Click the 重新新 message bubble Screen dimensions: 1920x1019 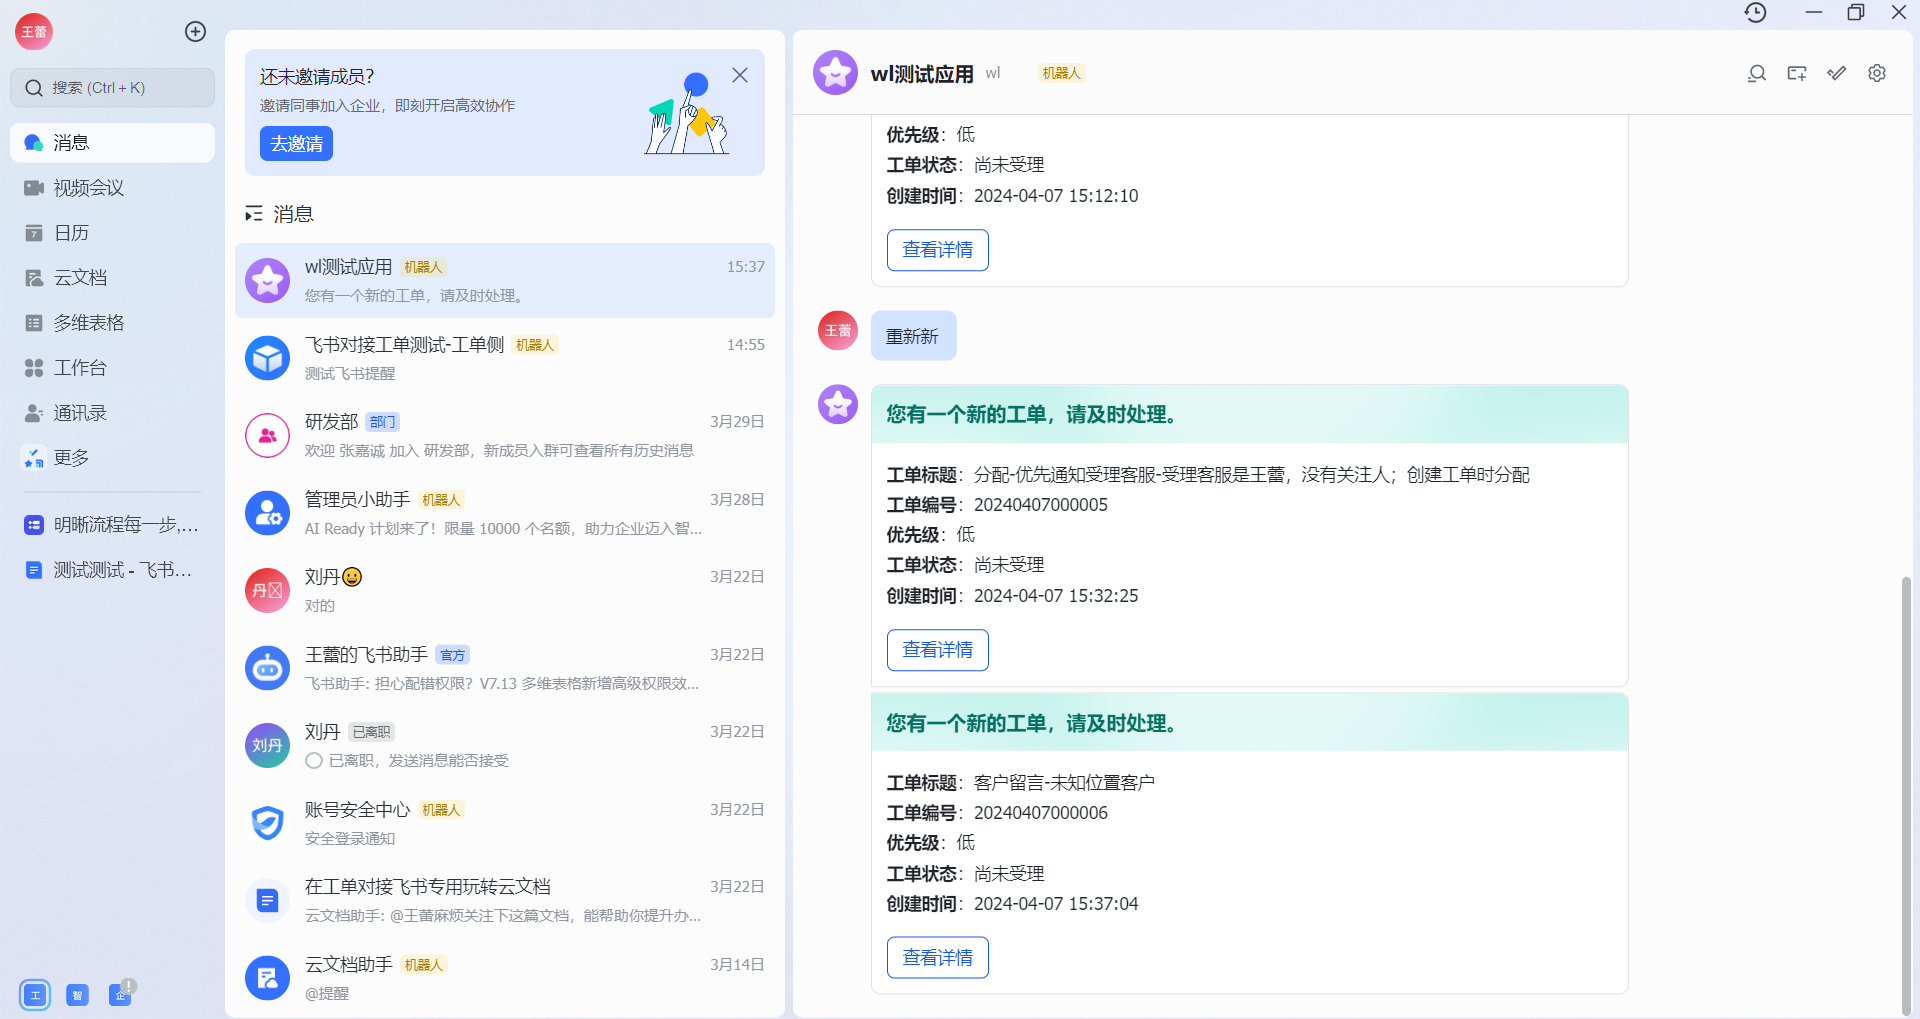coord(913,336)
